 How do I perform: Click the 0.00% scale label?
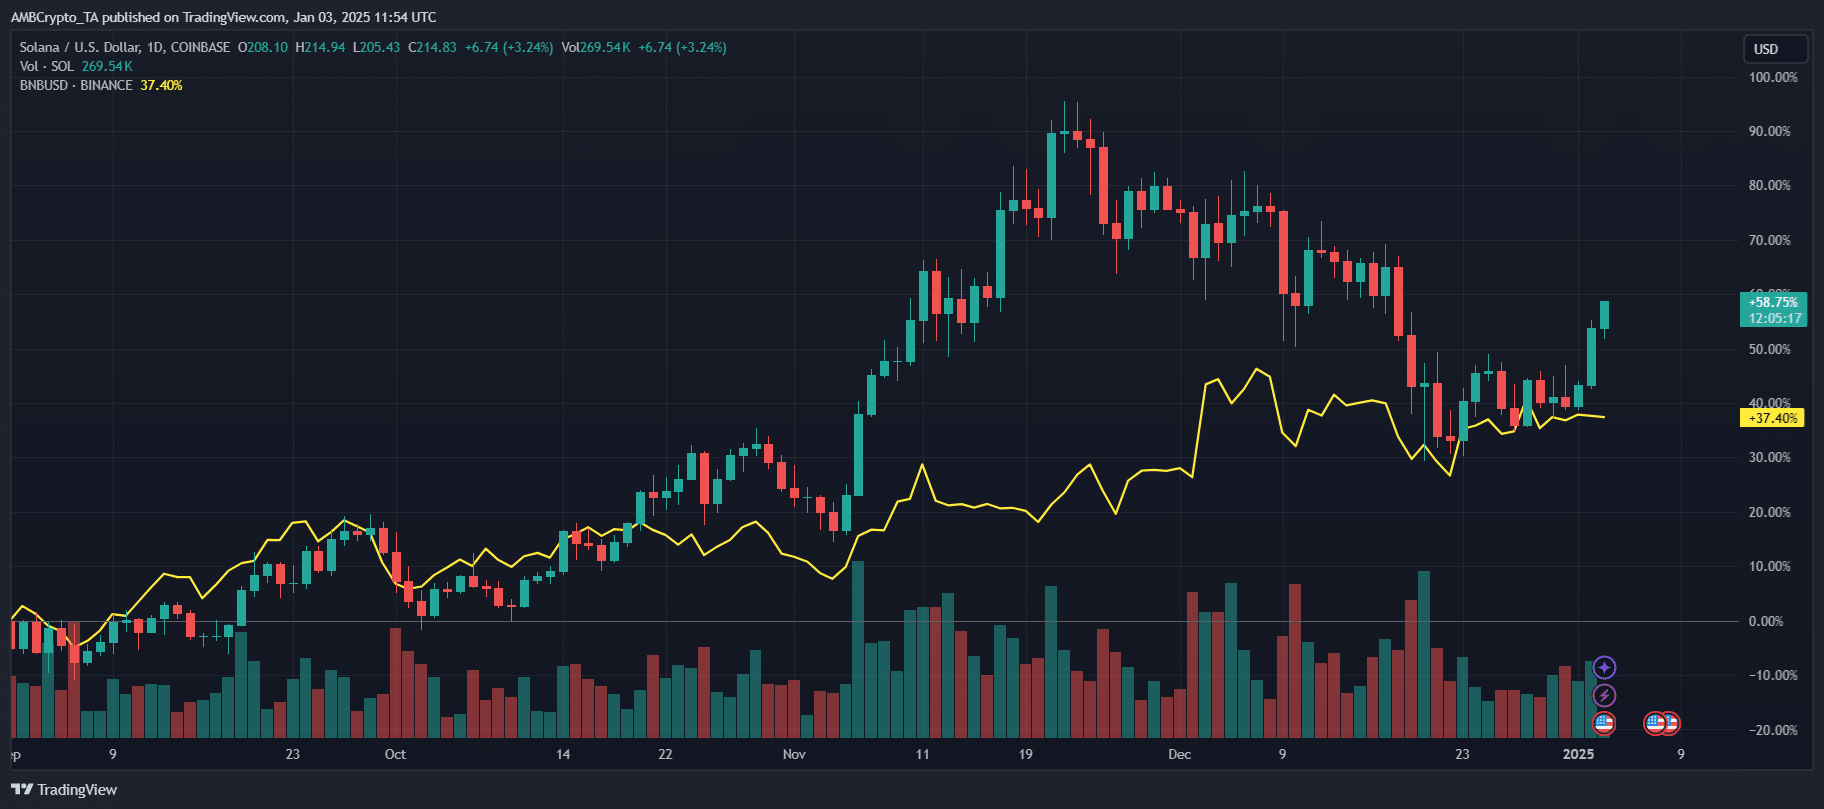point(1766,621)
